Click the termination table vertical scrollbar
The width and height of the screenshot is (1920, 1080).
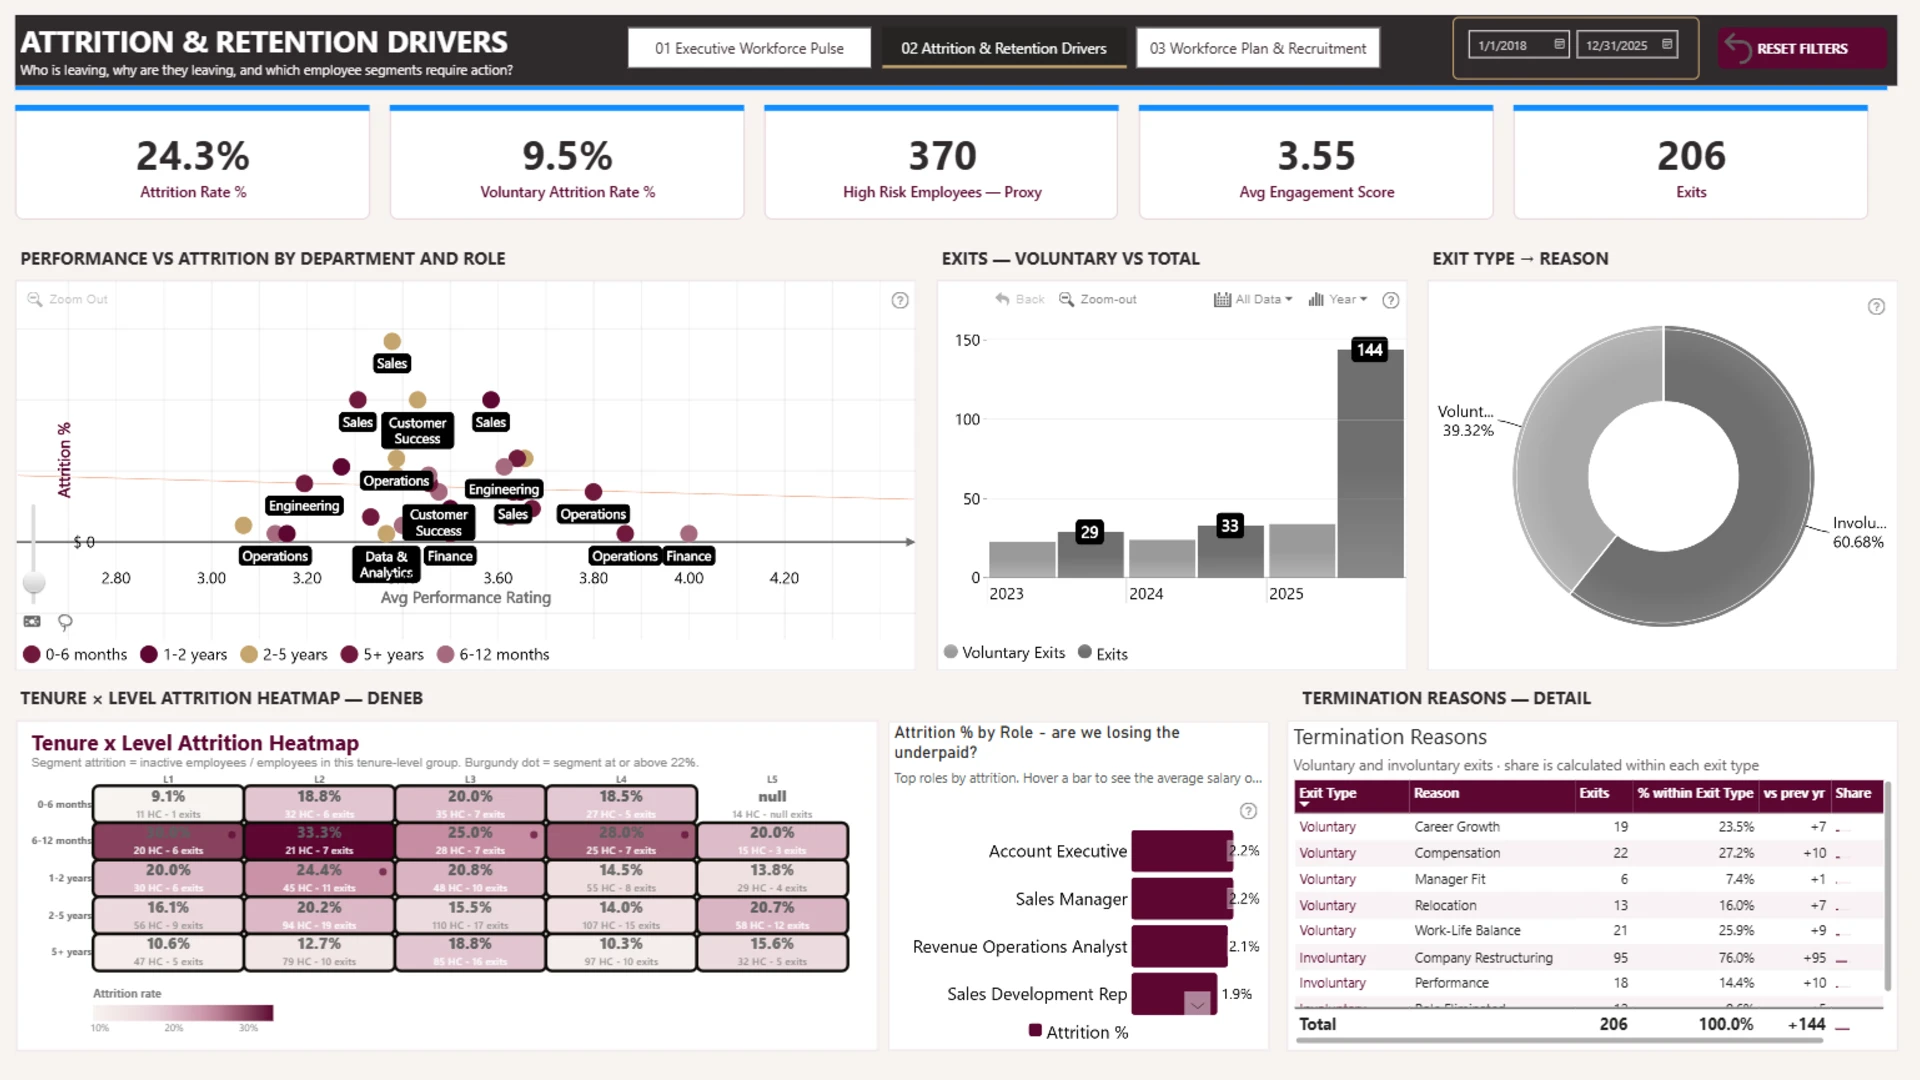[1887, 885]
